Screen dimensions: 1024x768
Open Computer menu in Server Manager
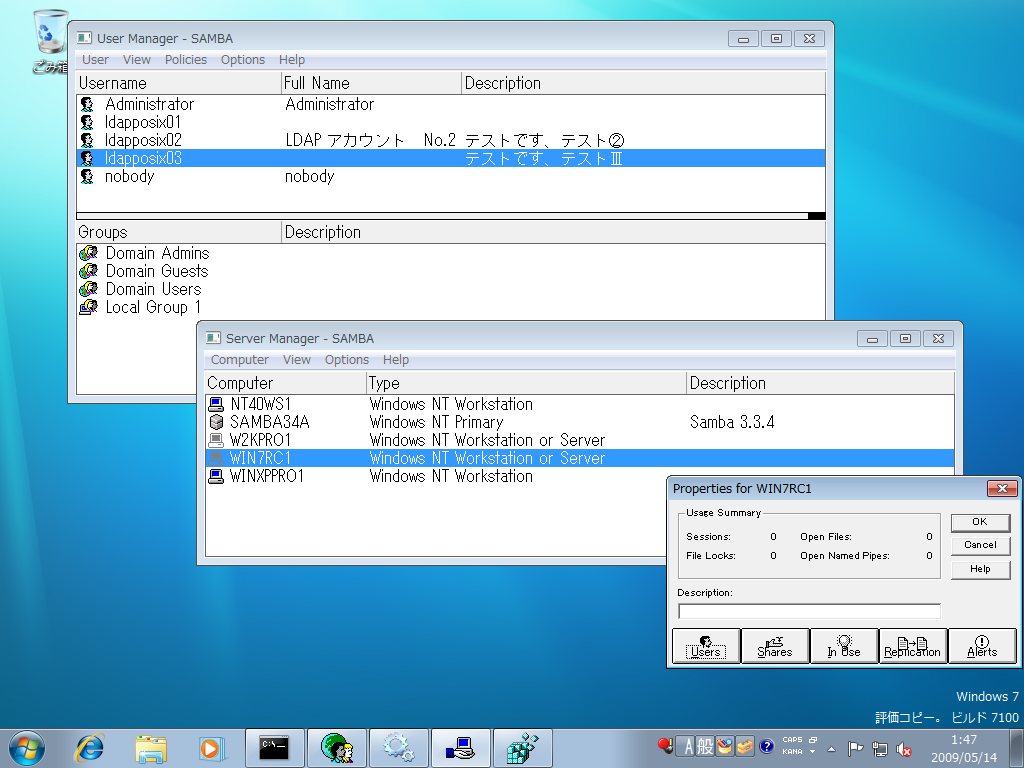point(240,359)
